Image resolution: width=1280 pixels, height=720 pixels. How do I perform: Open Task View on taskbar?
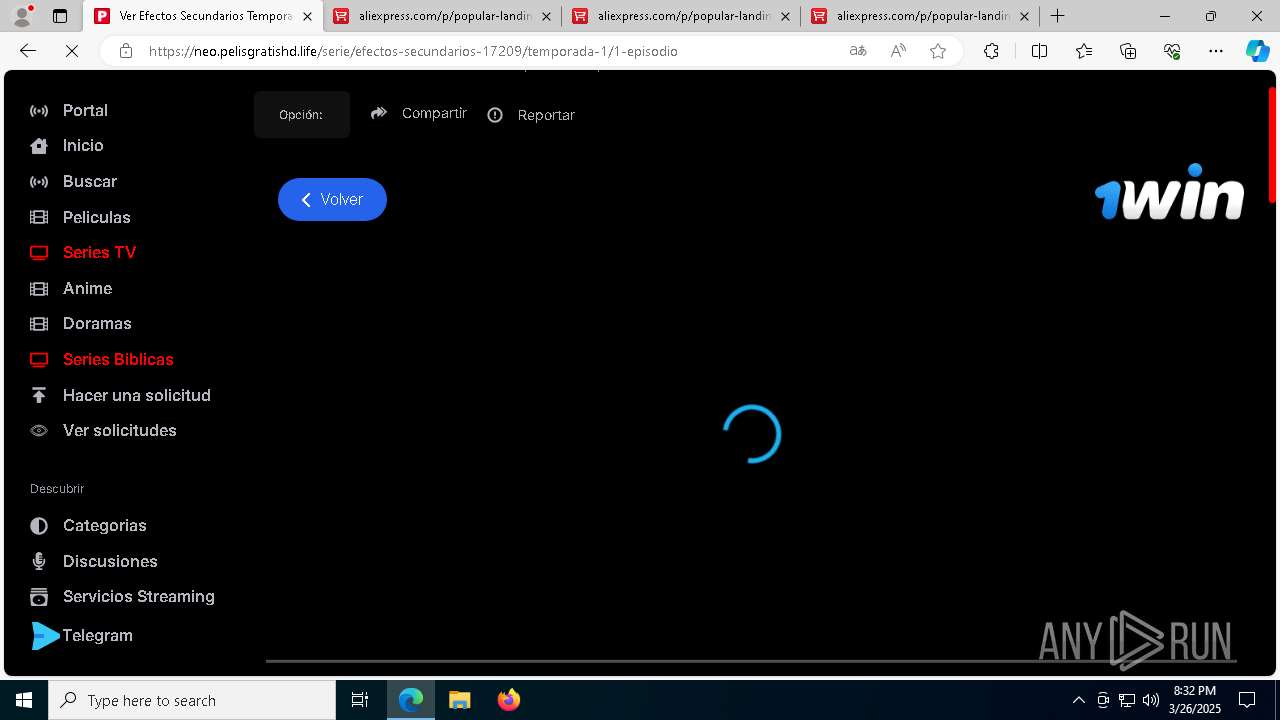(x=360, y=700)
